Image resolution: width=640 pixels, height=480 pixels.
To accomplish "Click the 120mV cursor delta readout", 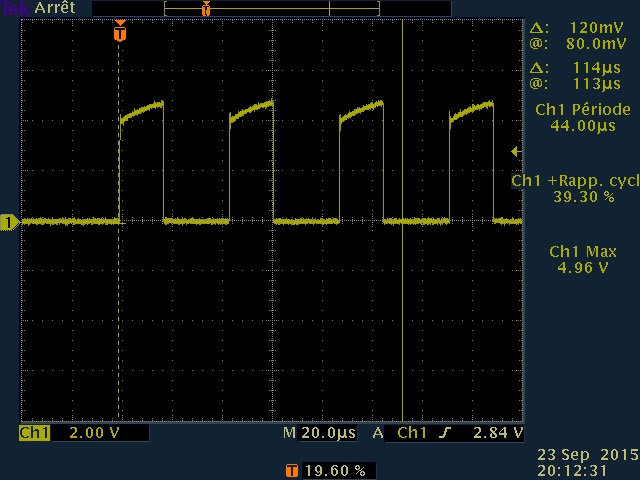I will click(x=596, y=28).
